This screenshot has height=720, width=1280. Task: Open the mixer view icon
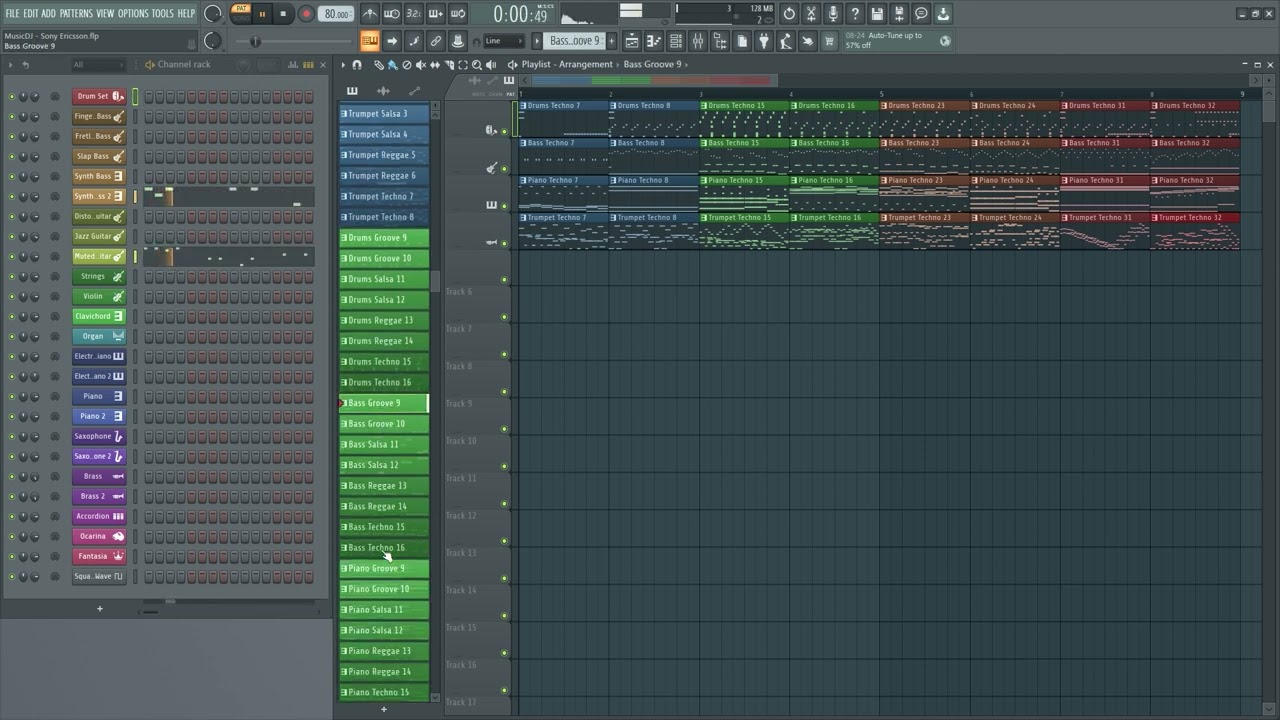coord(697,41)
